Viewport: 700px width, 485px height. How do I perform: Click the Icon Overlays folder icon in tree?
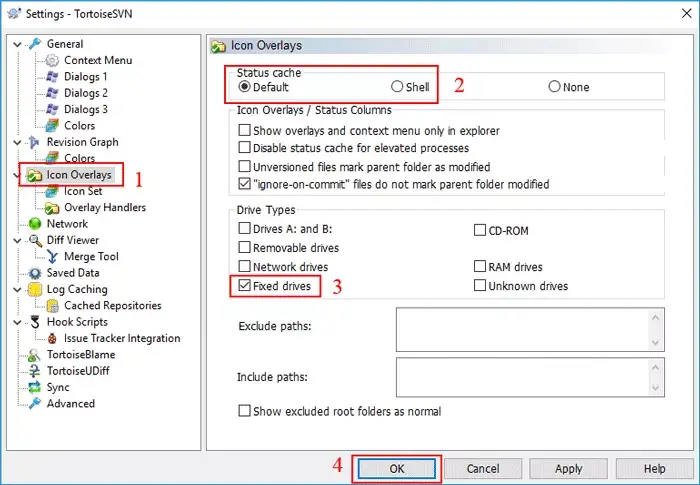(x=34, y=175)
